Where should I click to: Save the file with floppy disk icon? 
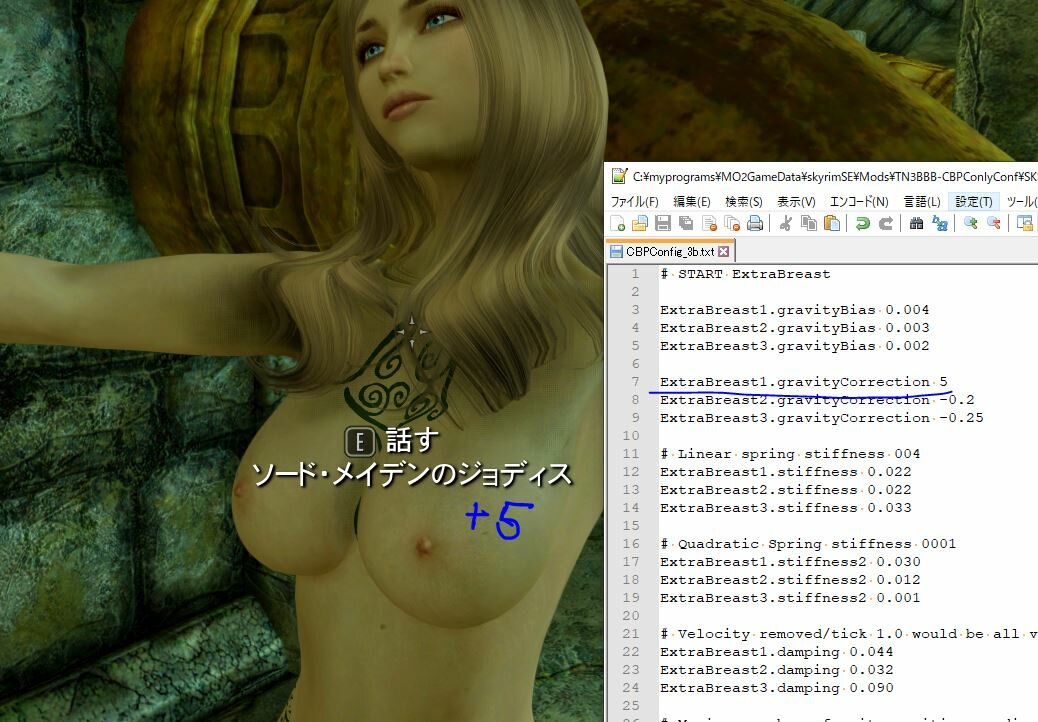663,224
